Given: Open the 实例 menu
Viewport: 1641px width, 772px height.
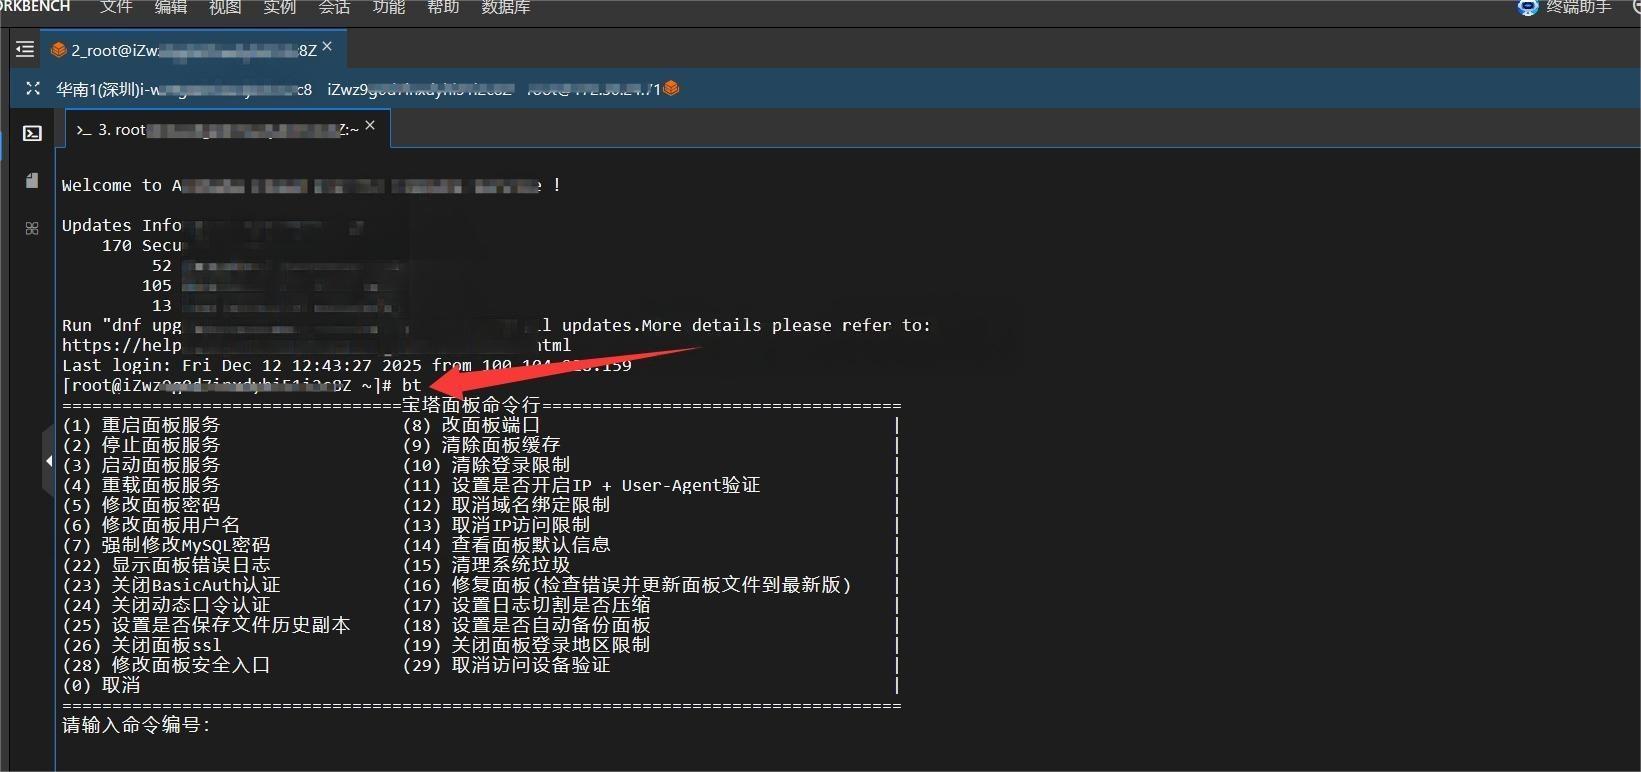Looking at the screenshot, I should pos(279,7).
